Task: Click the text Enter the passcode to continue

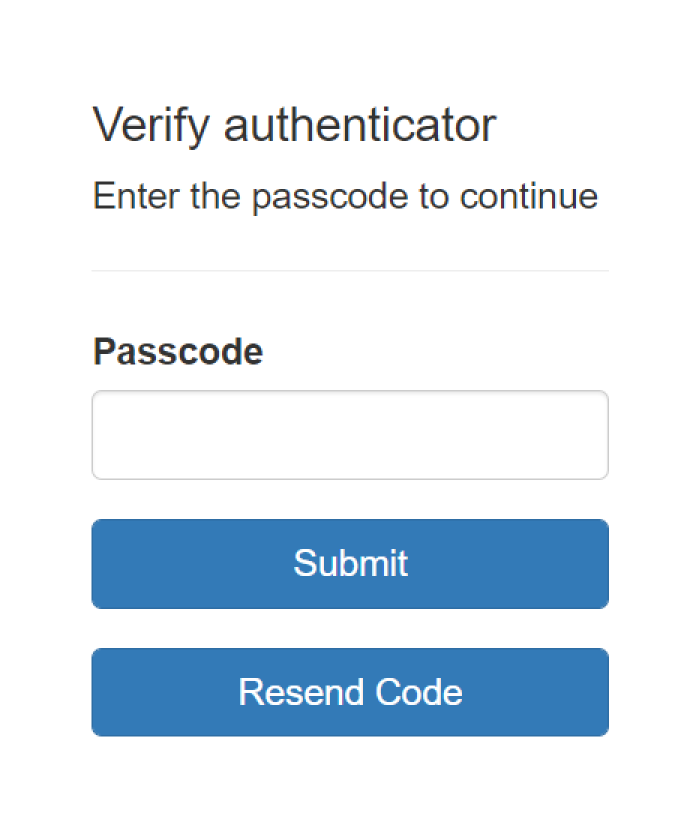Action: [x=345, y=196]
